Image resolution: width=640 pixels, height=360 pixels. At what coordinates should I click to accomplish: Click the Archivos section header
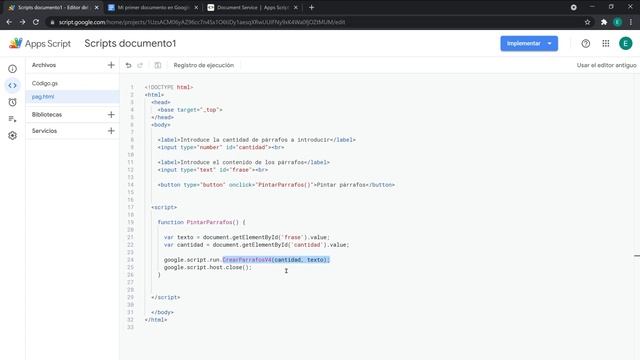(x=44, y=65)
